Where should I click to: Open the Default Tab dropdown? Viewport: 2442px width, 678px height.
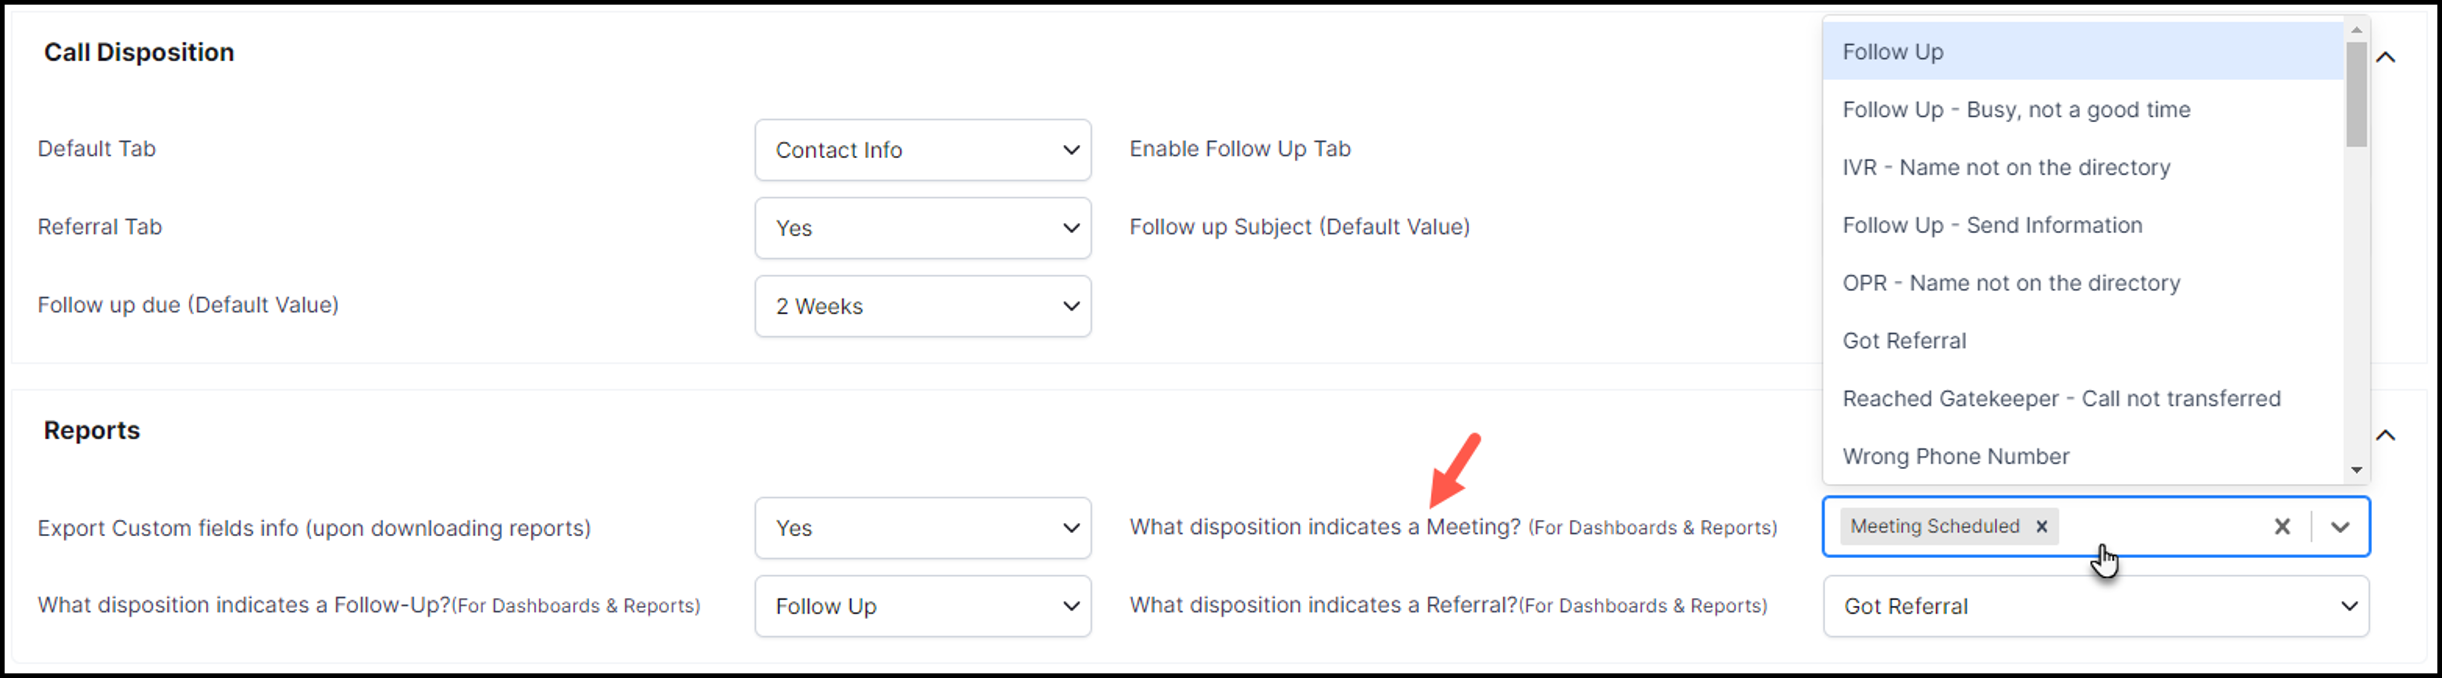tap(923, 150)
